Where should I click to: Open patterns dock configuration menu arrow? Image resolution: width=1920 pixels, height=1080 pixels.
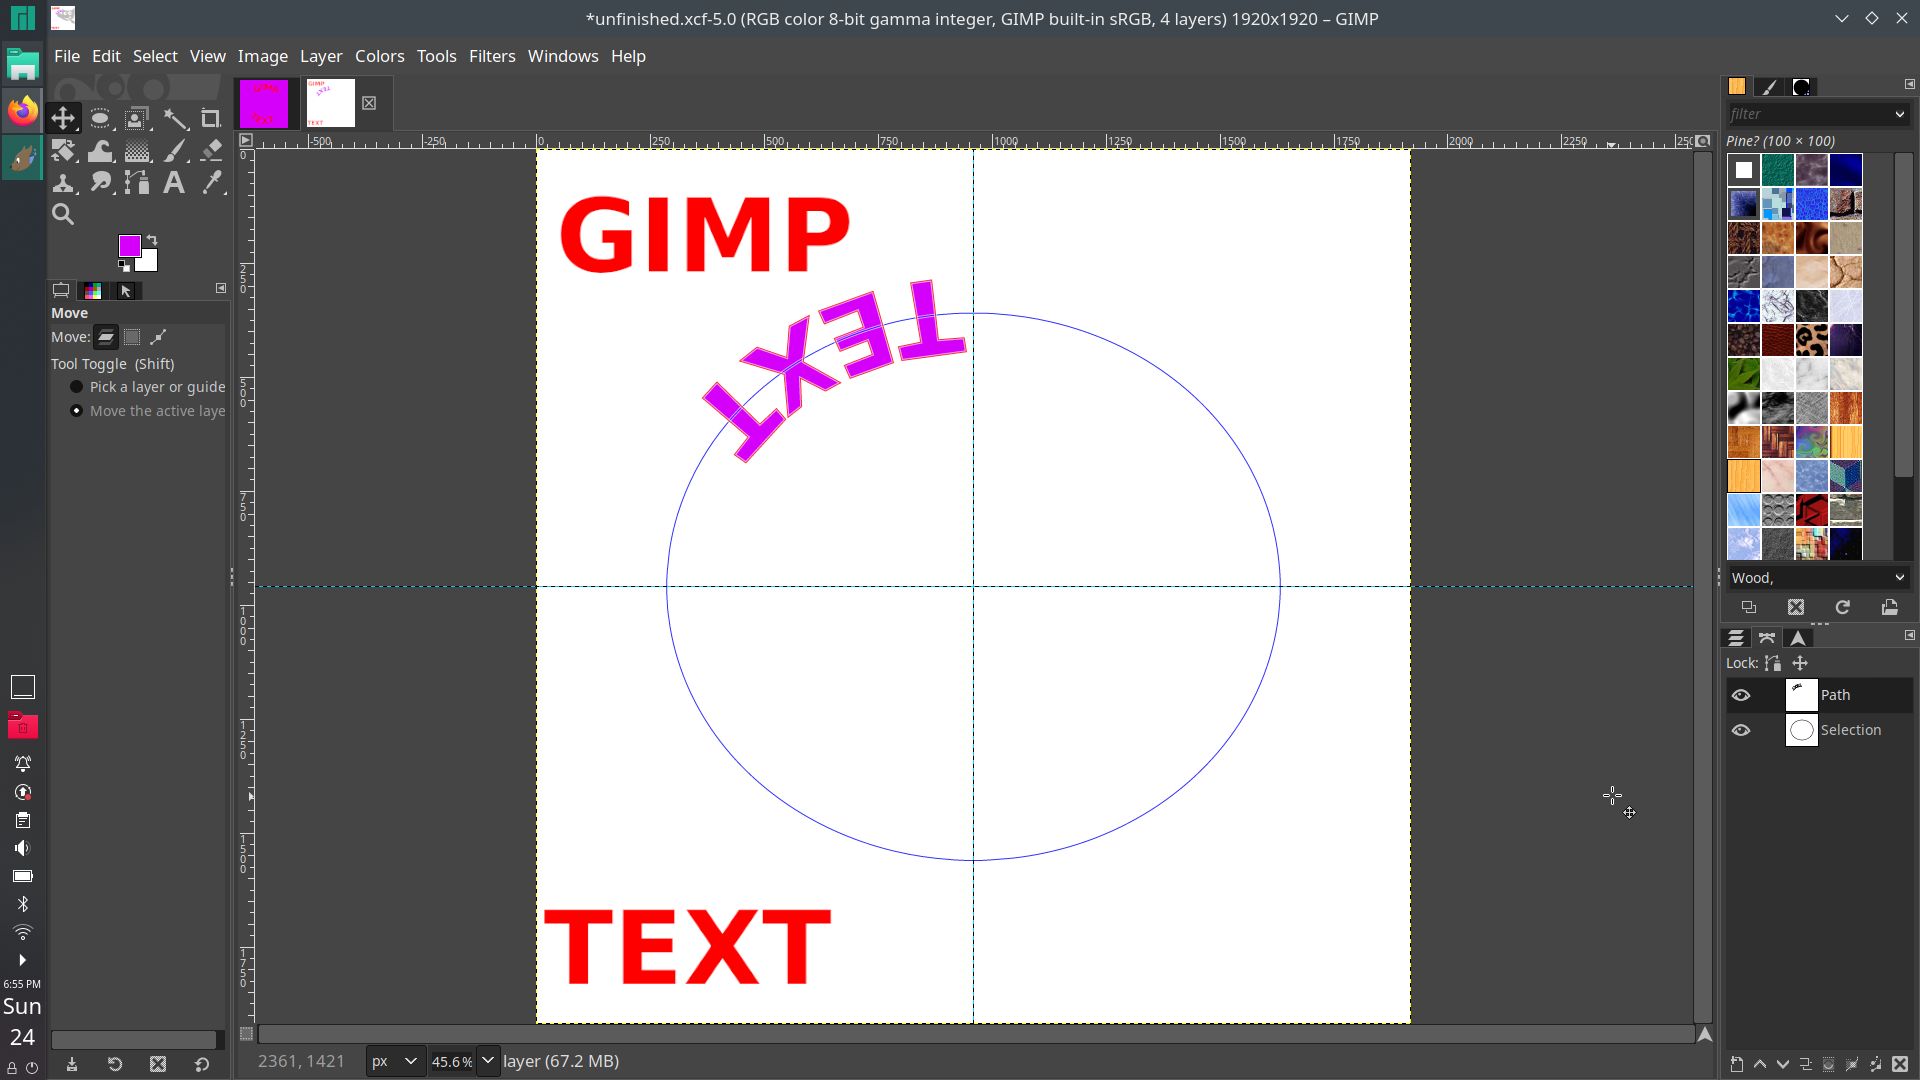(x=1909, y=85)
